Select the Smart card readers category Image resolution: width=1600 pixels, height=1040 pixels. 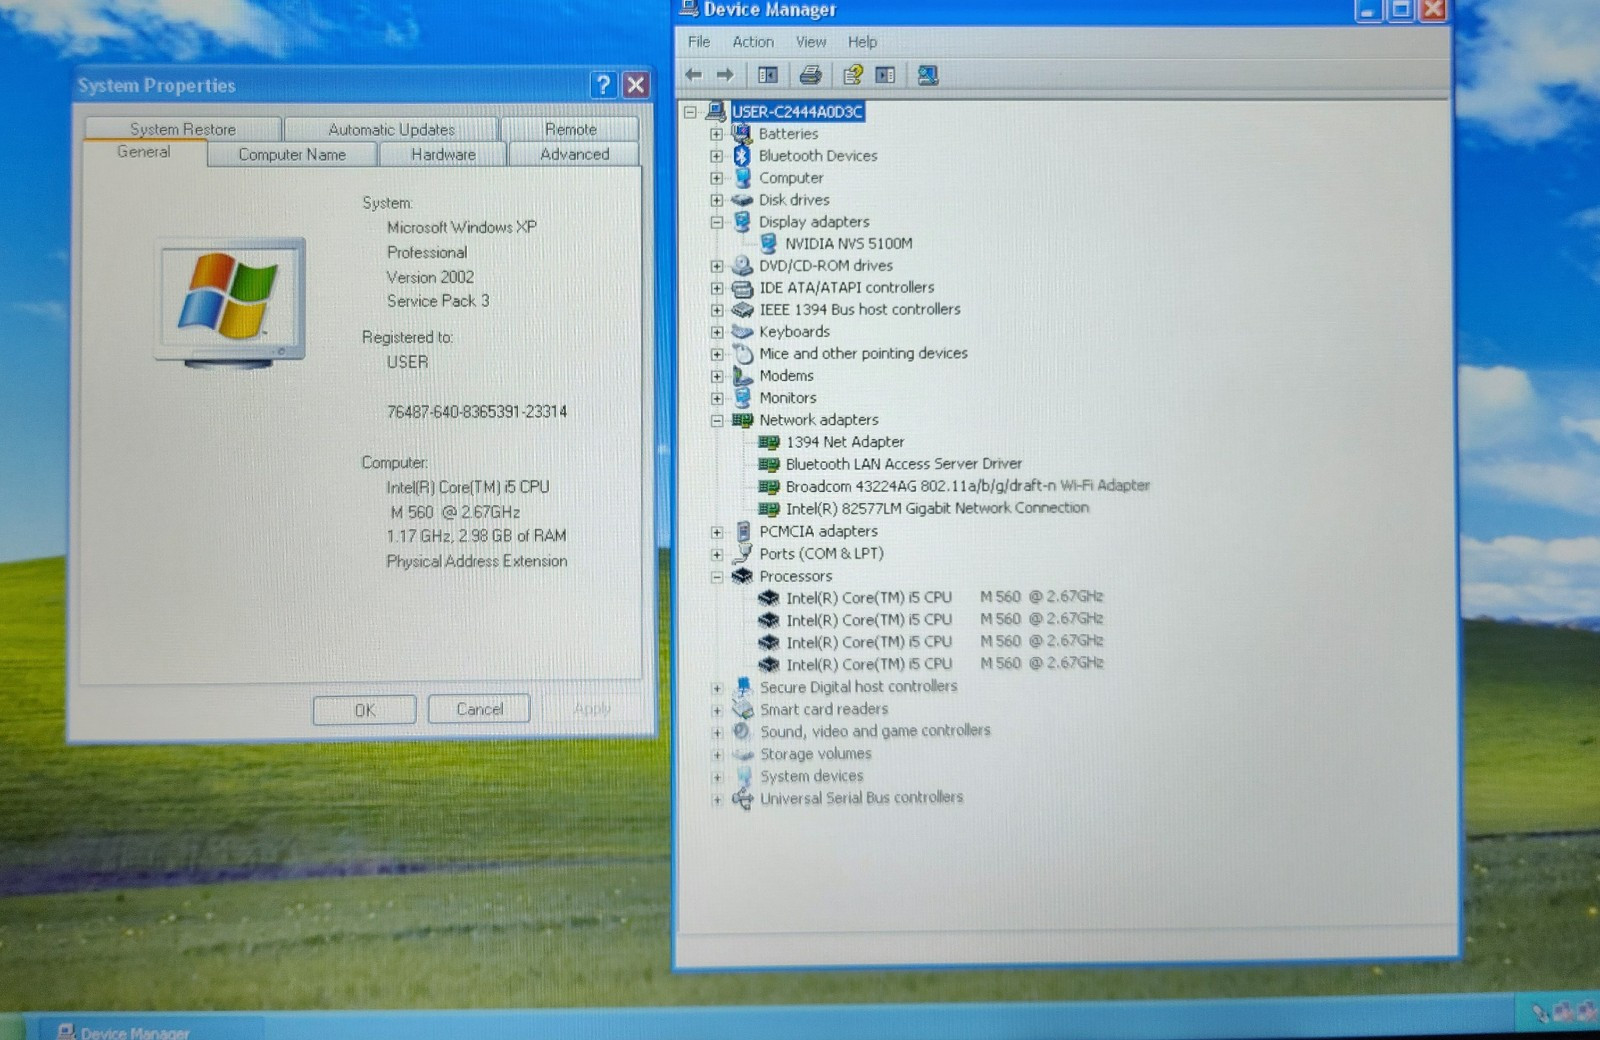[823, 709]
